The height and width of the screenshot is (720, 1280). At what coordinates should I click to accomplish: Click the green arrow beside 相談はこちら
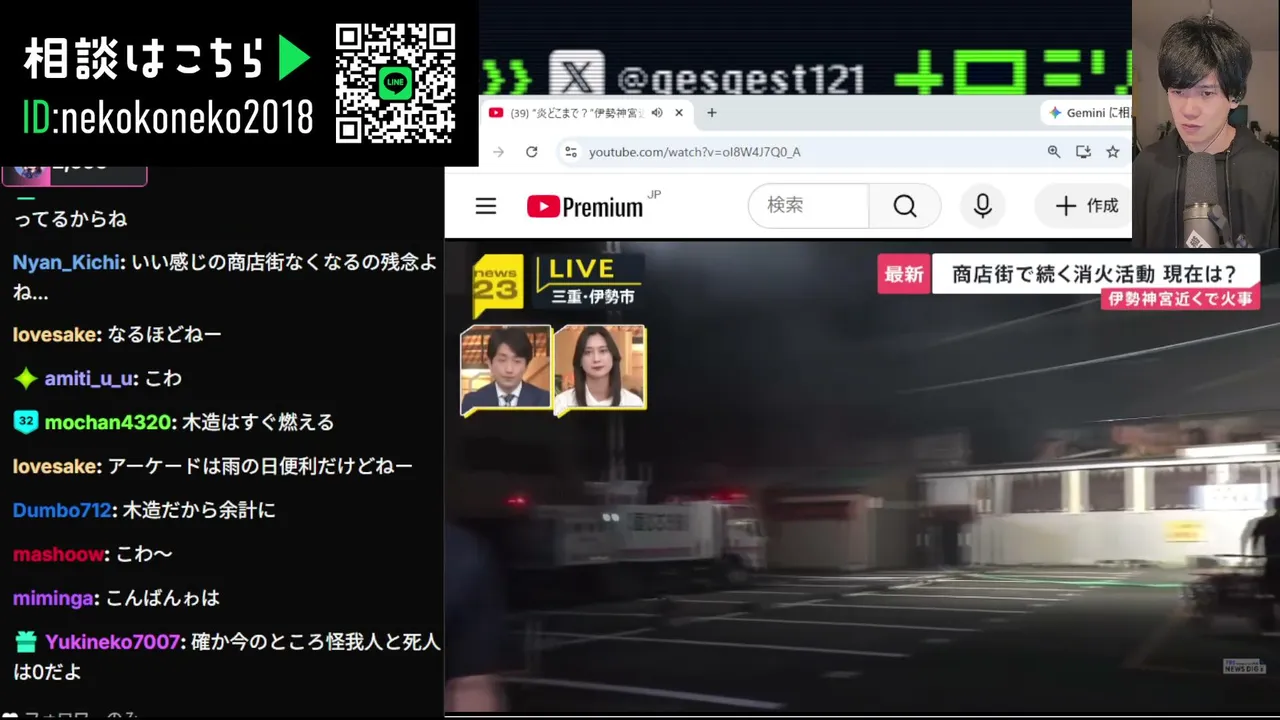pos(294,59)
